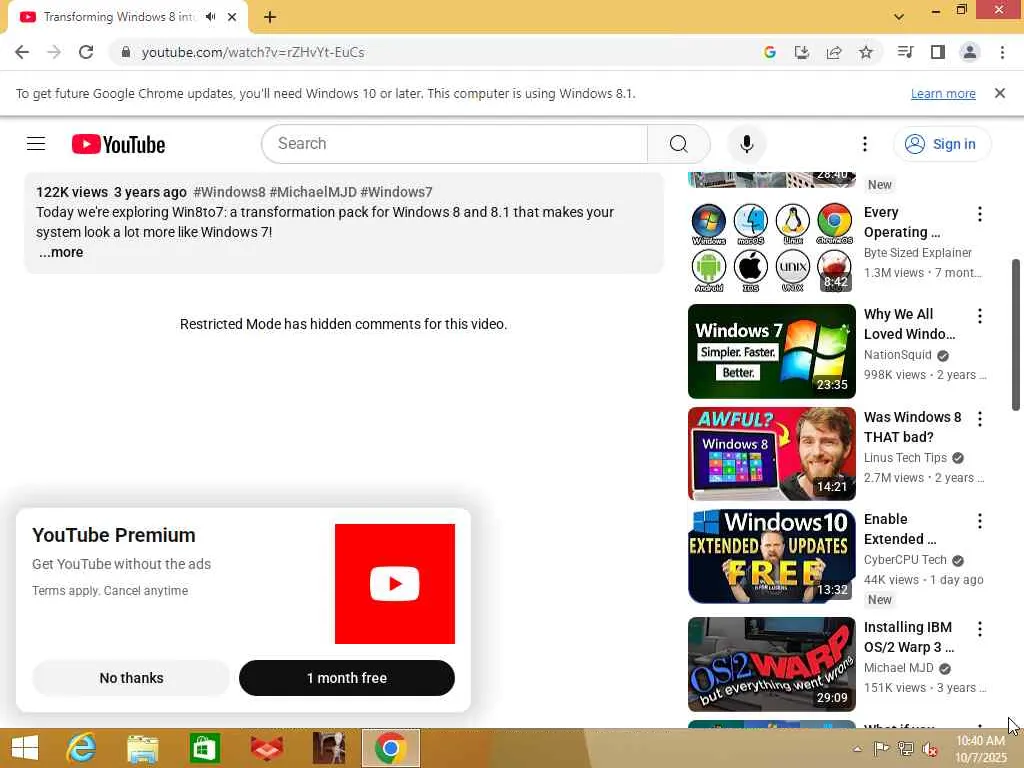
Task: Open Chrome's three-dot menu
Action: coord(1002,52)
